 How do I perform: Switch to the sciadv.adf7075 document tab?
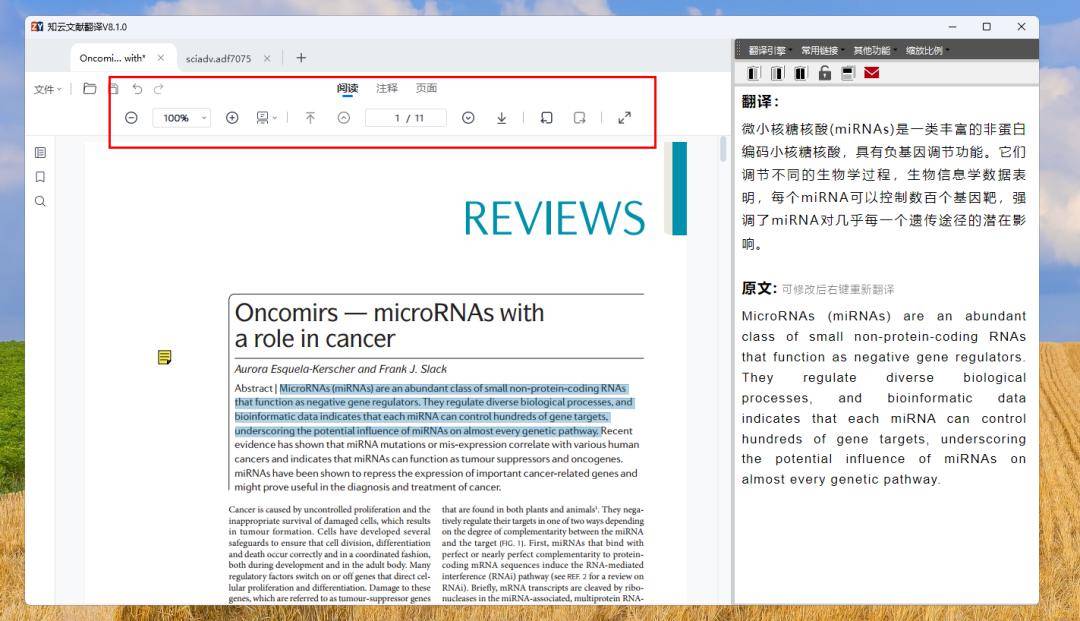219,58
